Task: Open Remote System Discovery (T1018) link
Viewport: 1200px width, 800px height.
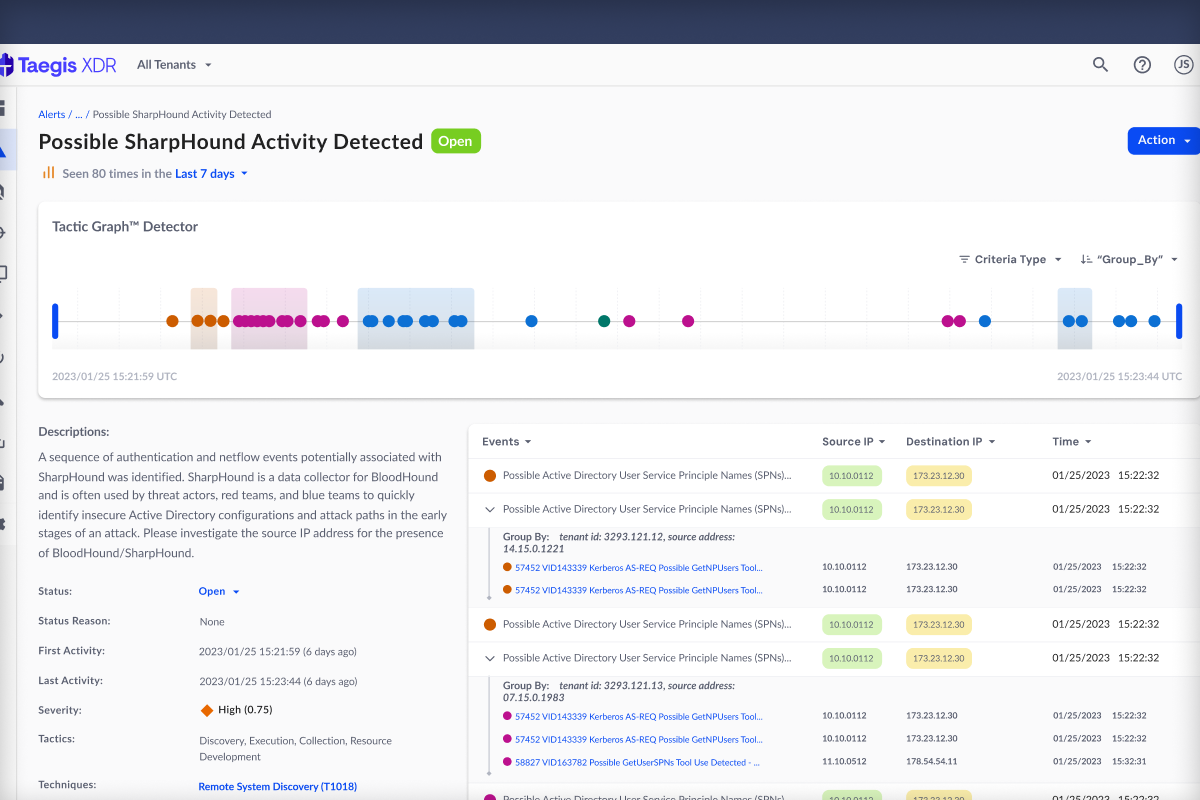Action: point(277,787)
